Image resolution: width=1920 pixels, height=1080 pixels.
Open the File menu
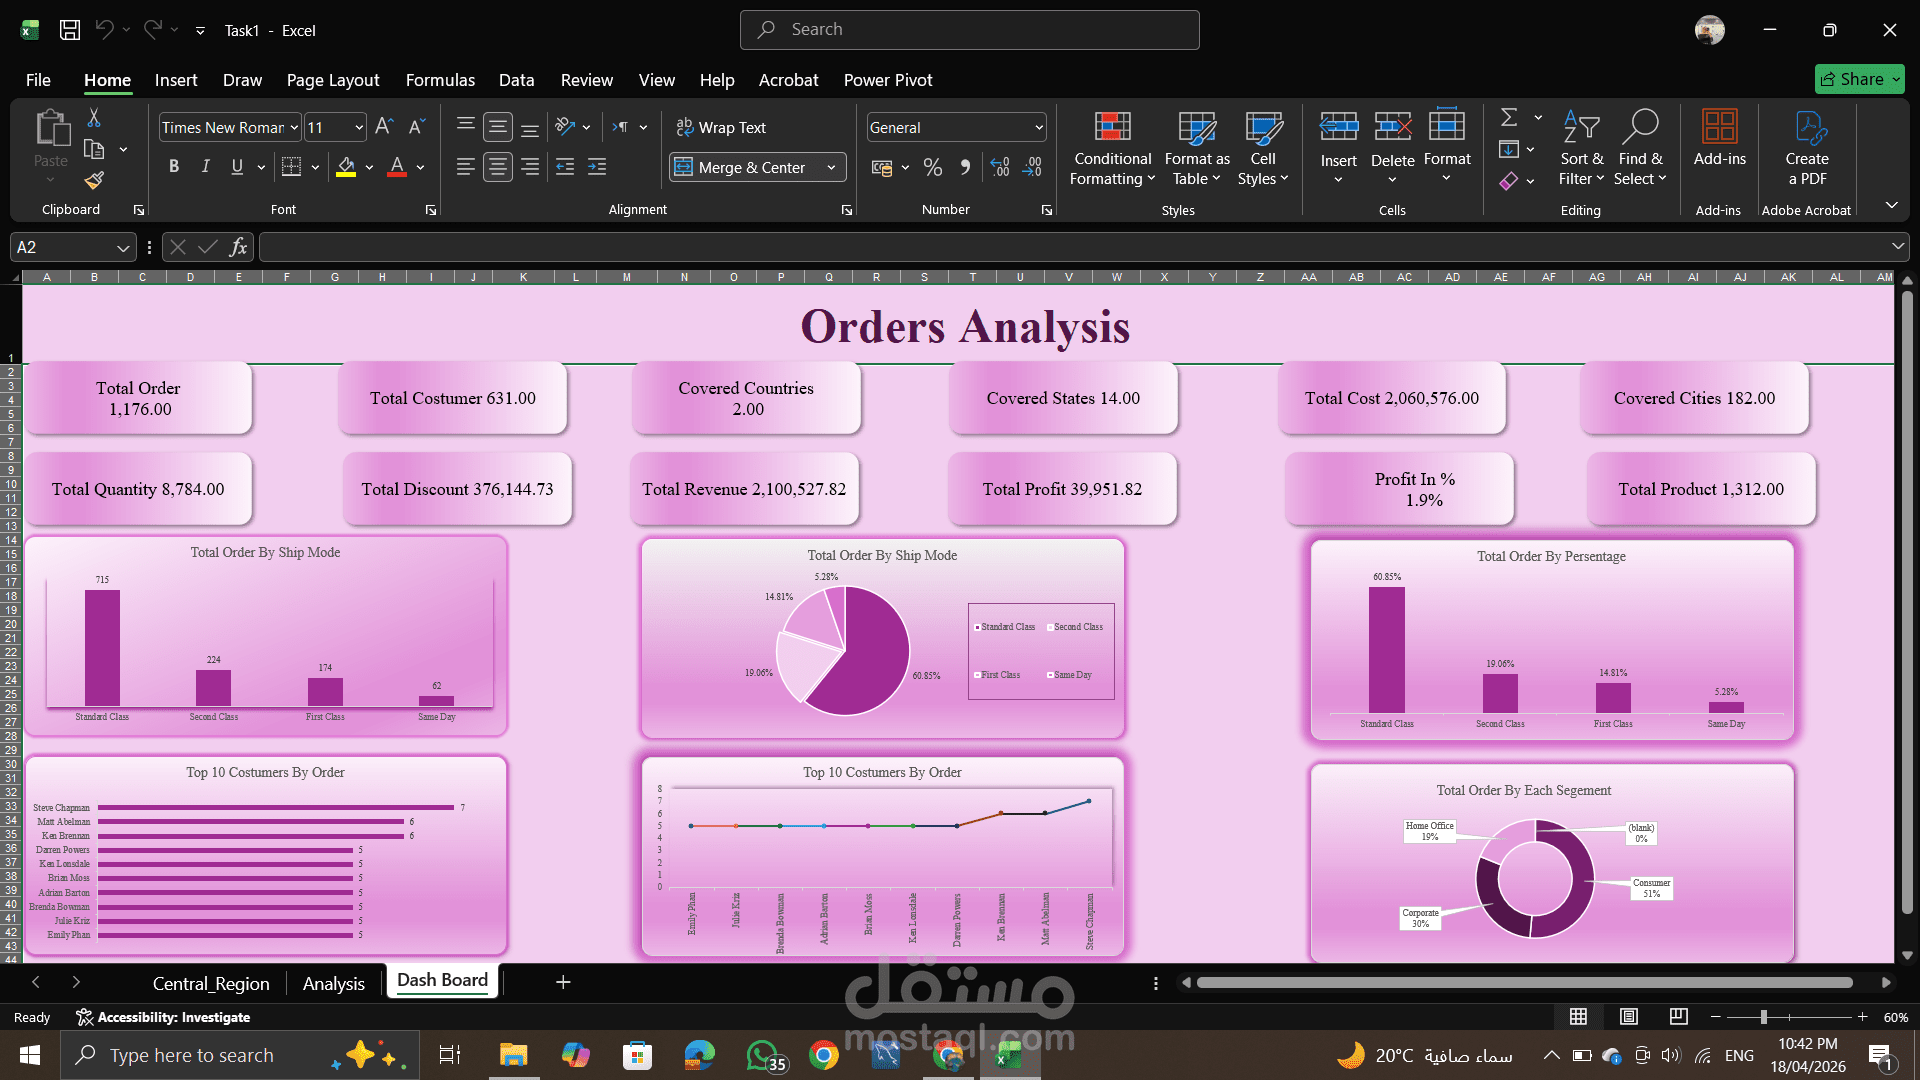pyautogui.click(x=38, y=80)
